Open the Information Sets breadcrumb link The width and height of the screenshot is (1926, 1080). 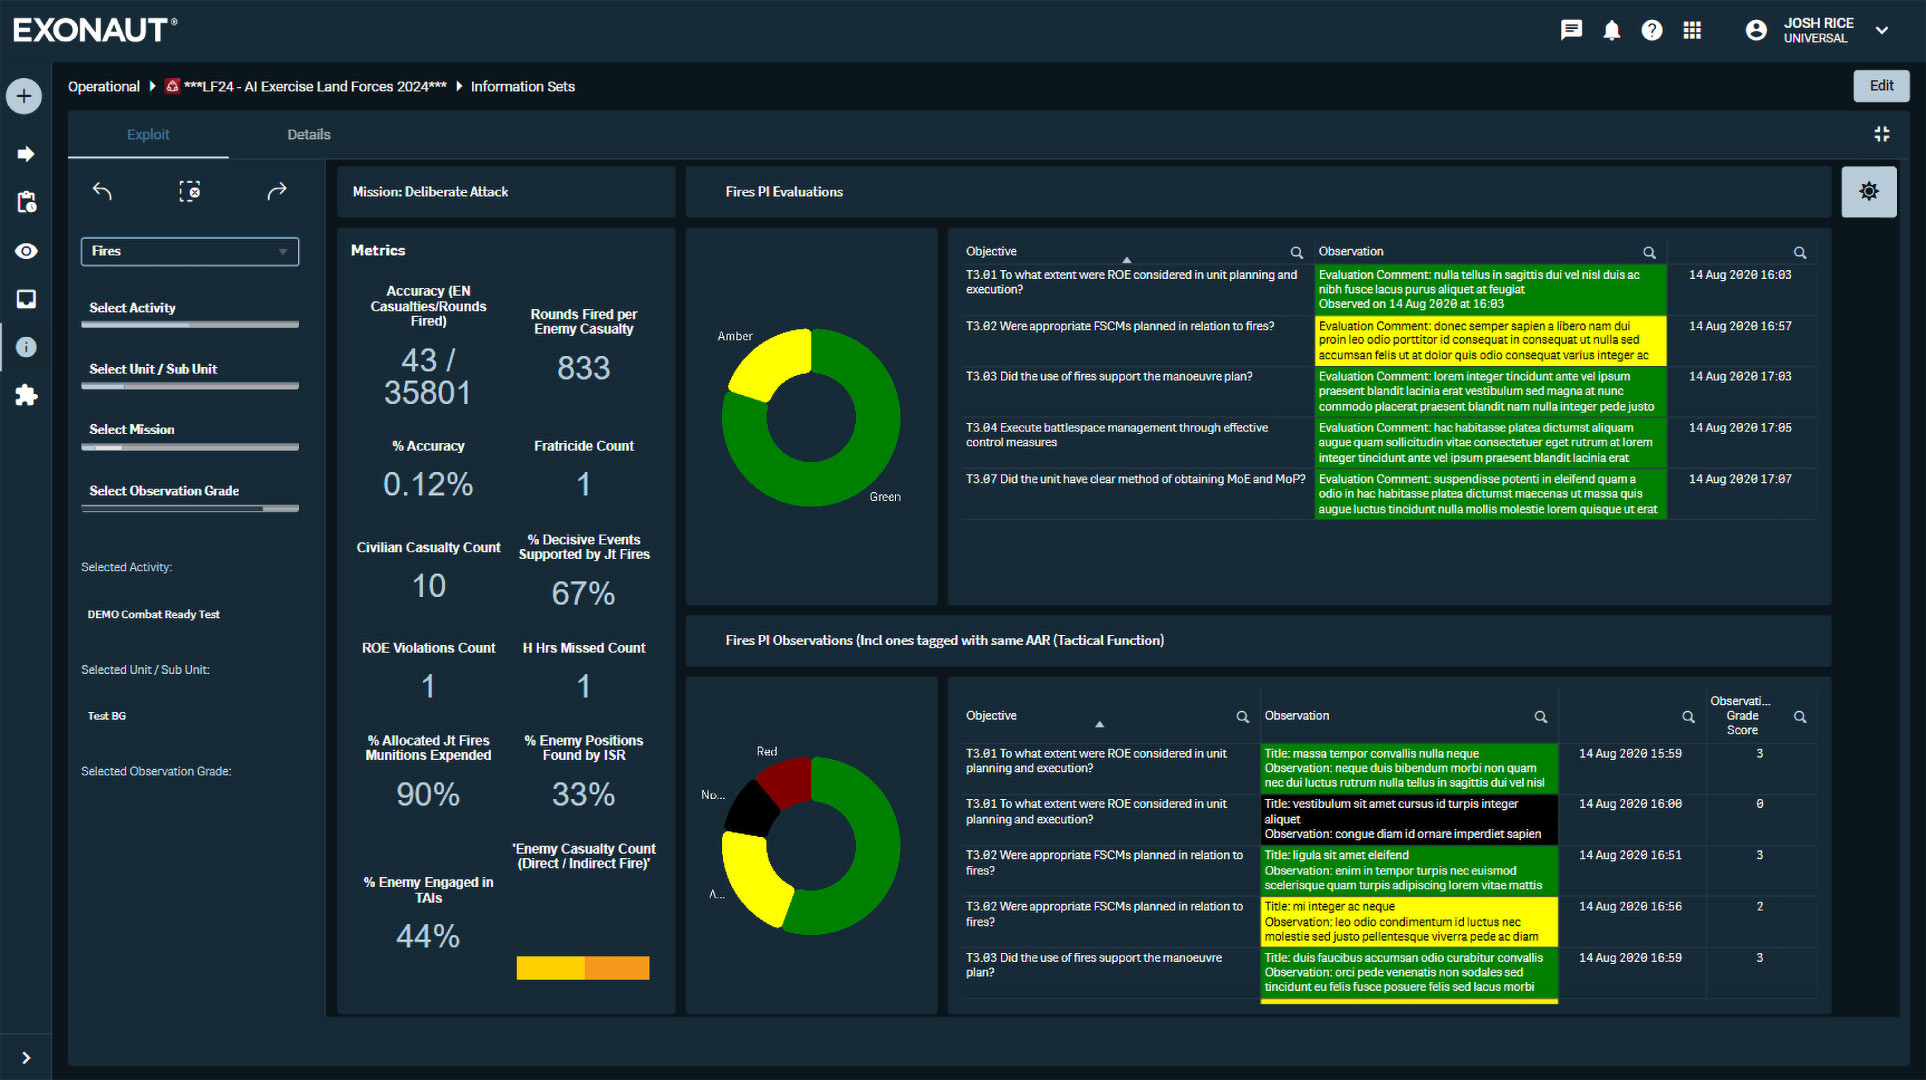coord(522,87)
